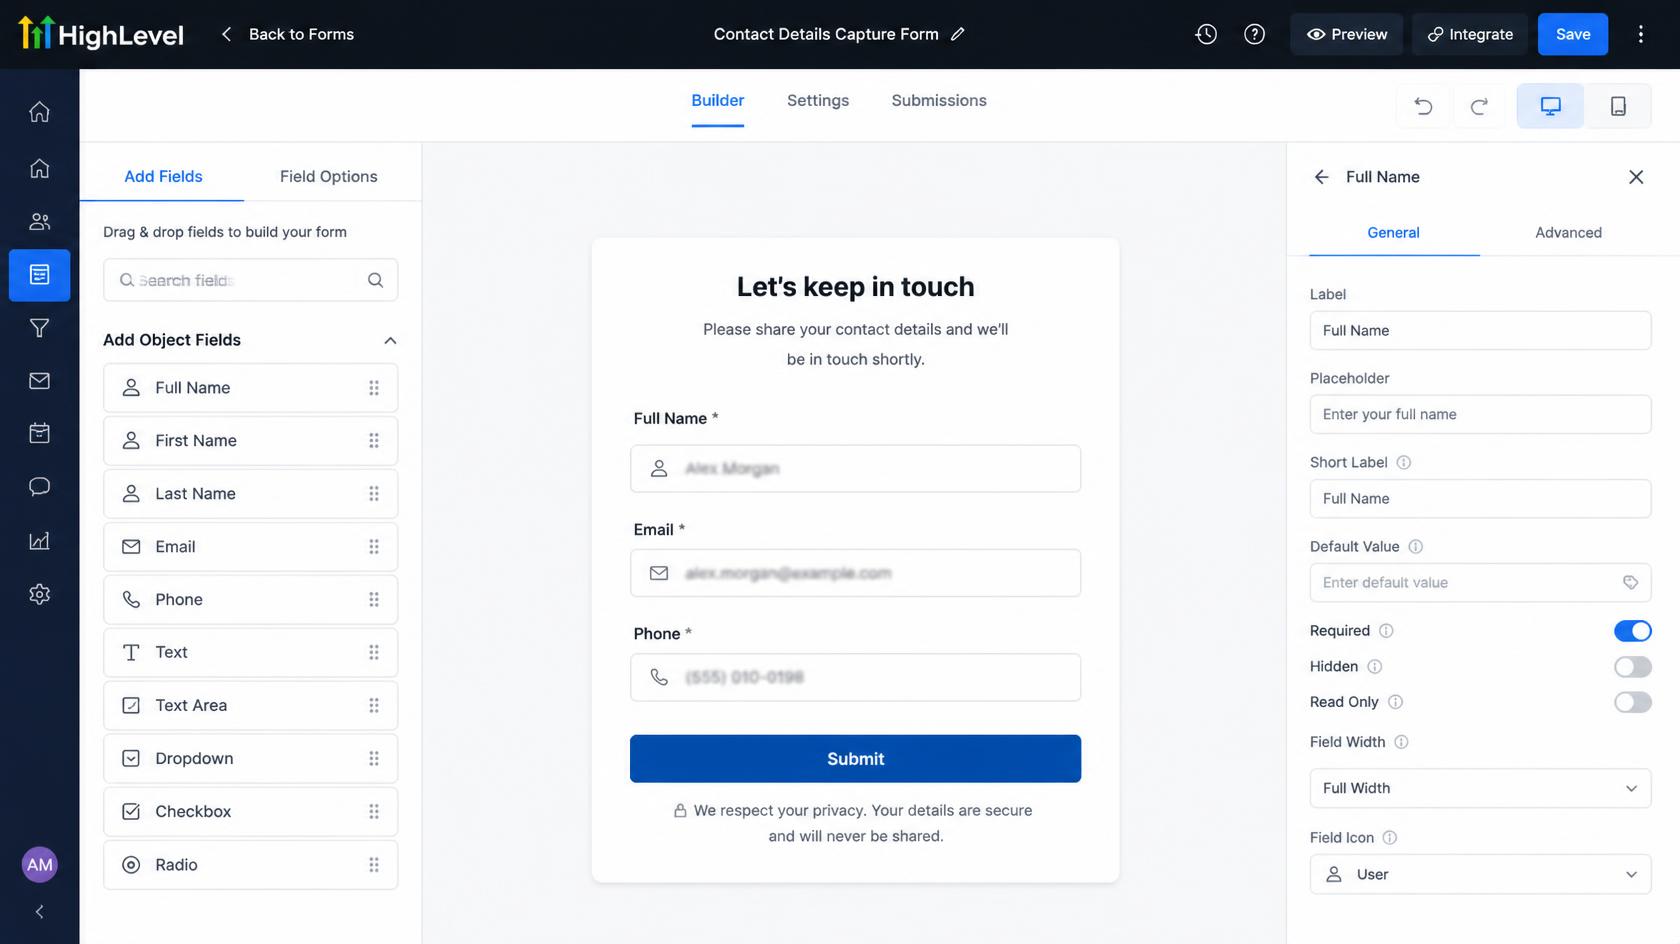
Task: Select the Dropdown field item
Action: point(250,758)
